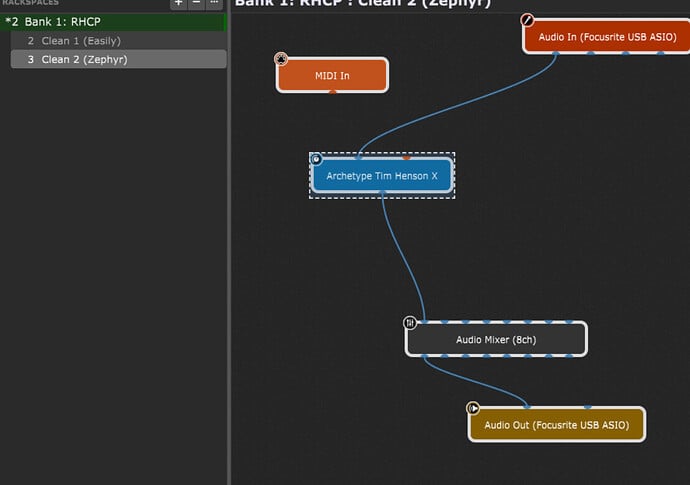Viewport: 690px width, 485px height.
Task: Select the MIDI In block
Action: pos(332,75)
